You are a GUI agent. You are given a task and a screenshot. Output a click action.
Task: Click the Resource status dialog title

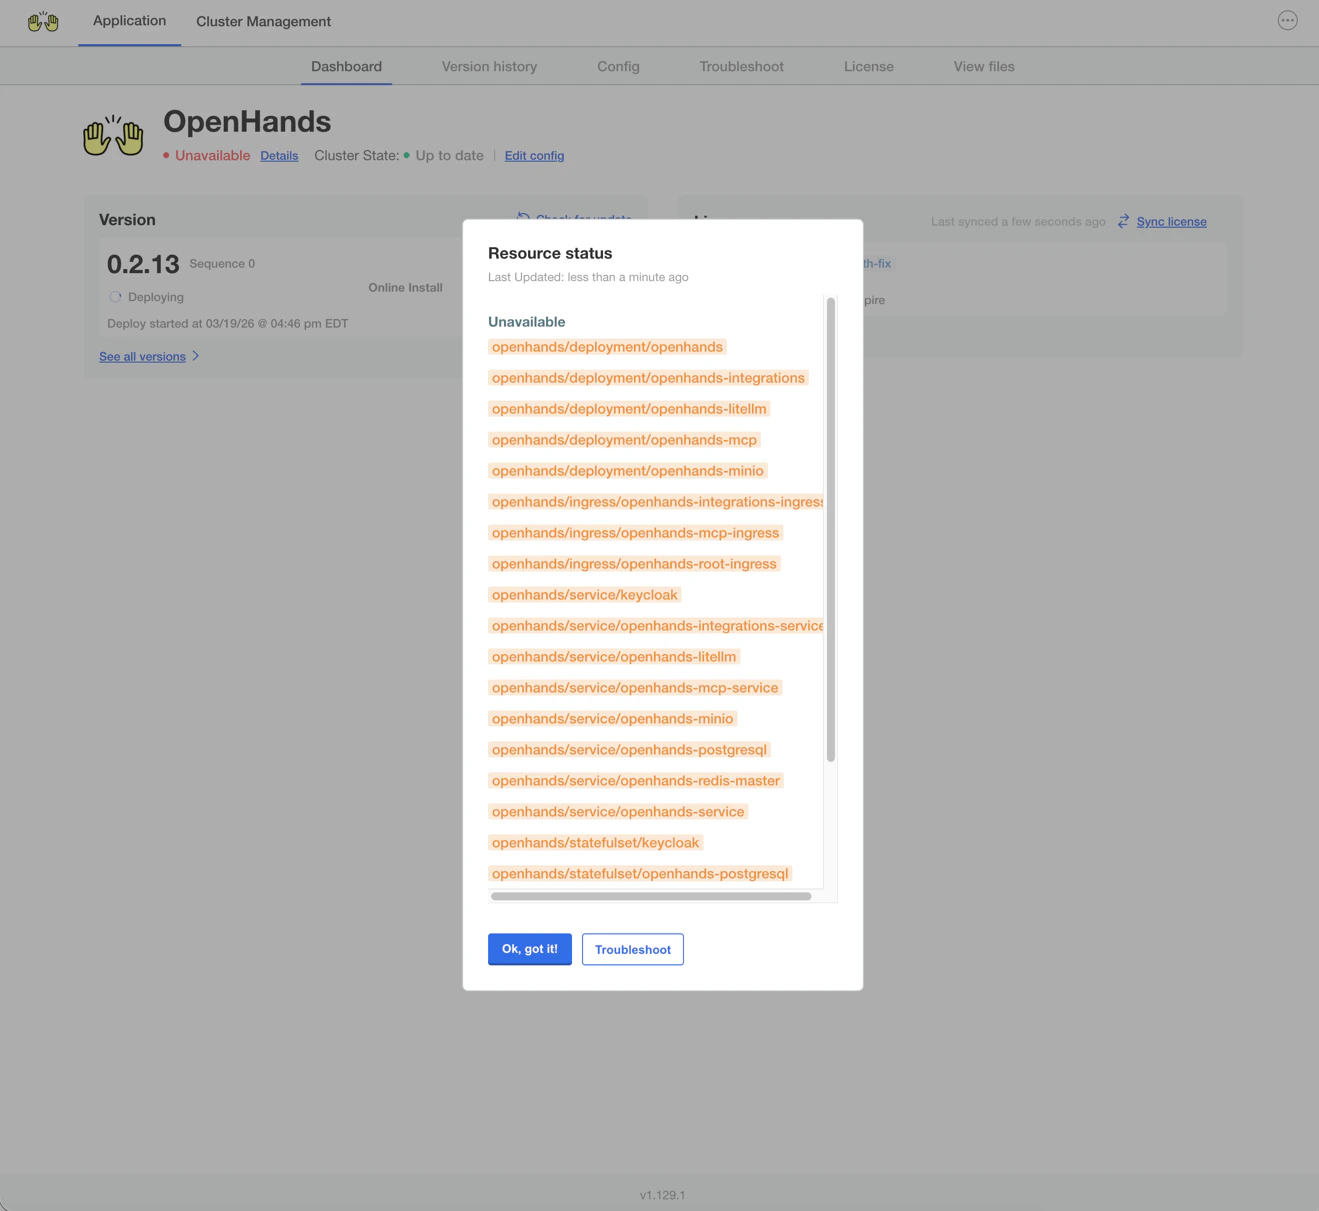(x=550, y=253)
